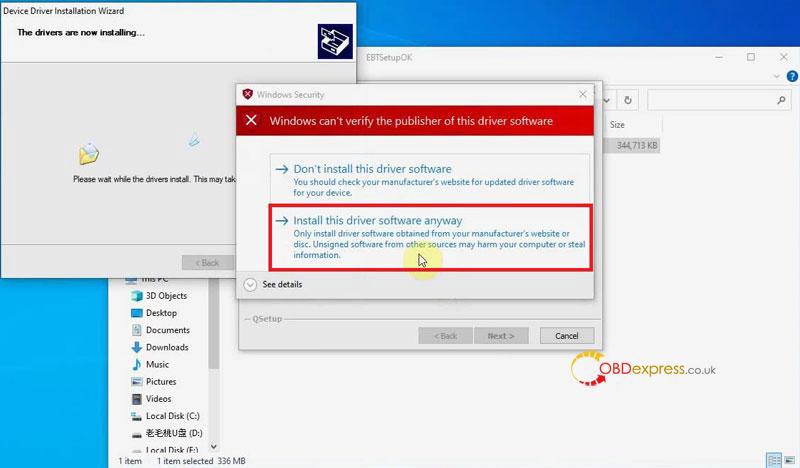Select Desktop in File Explorer sidebar
Screen dimensions: 800x468
tap(161, 313)
